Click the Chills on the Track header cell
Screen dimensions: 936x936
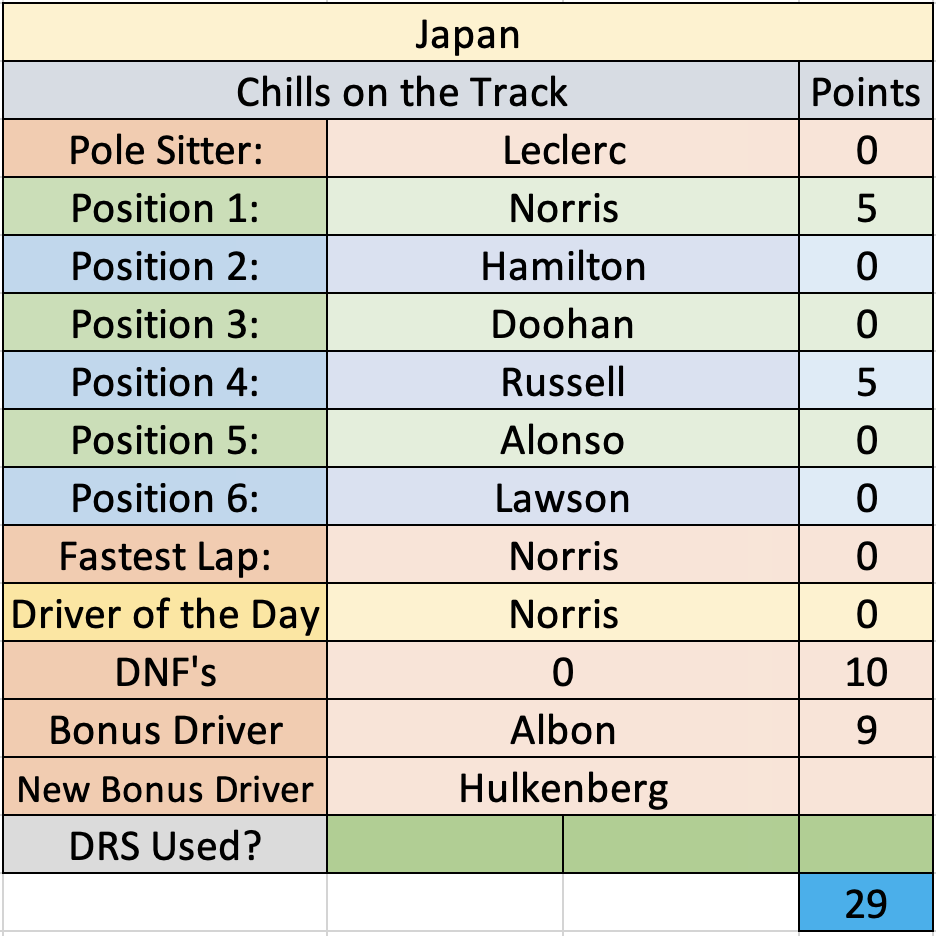tap(401, 91)
